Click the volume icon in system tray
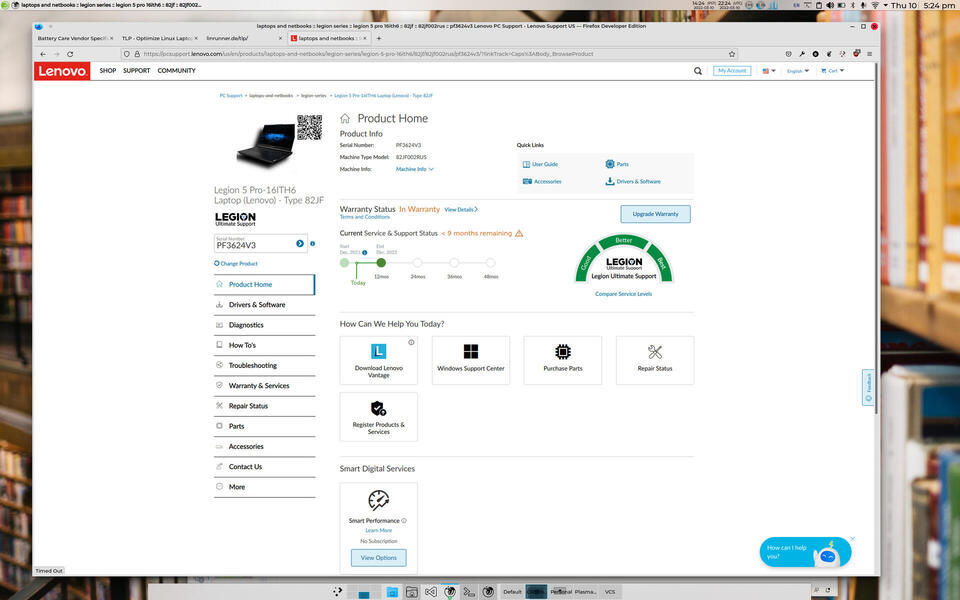The width and height of the screenshot is (960, 600). tap(830, 5)
